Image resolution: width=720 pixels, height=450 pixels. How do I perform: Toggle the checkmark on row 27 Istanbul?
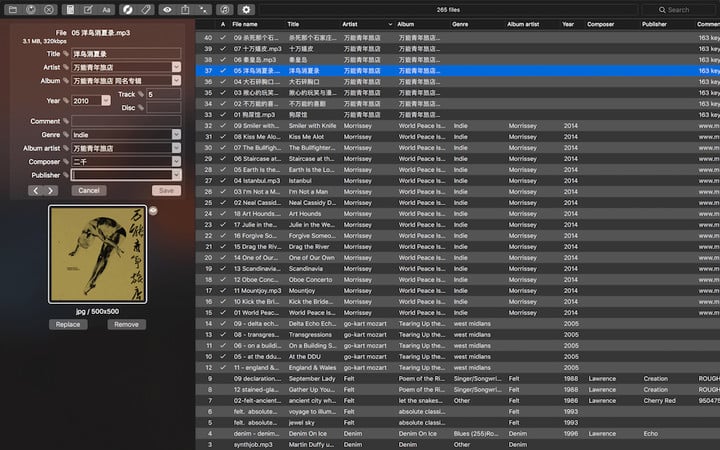pyautogui.click(x=223, y=180)
